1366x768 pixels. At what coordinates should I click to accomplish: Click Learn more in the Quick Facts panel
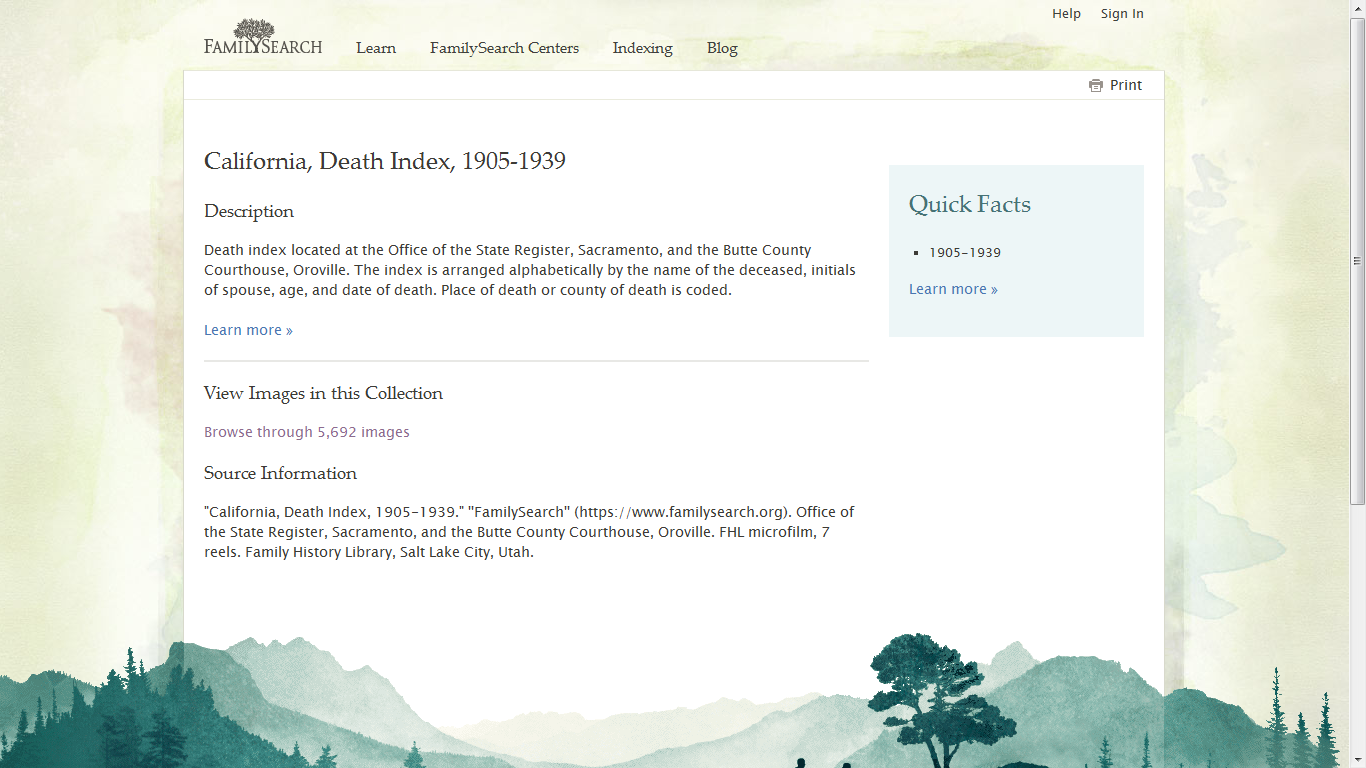click(x=953, y=289)
